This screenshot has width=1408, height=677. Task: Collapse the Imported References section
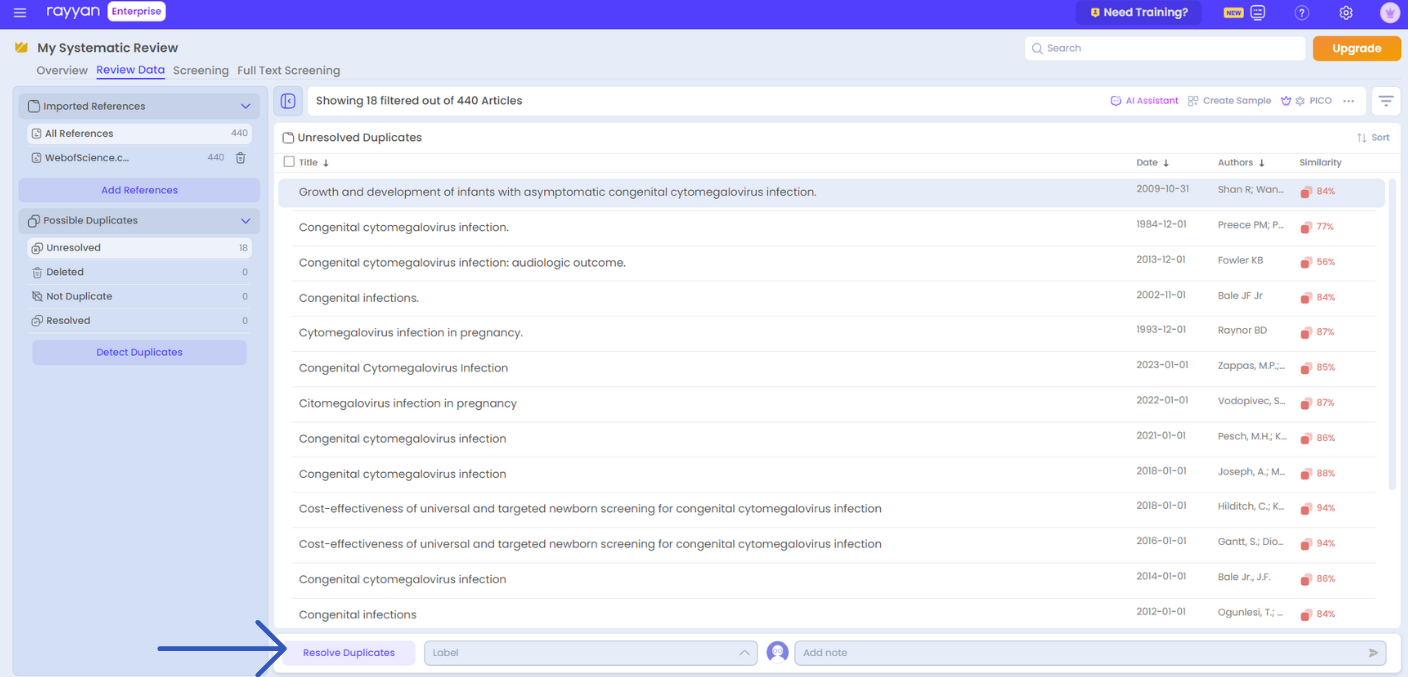click(x=245, y=106)
